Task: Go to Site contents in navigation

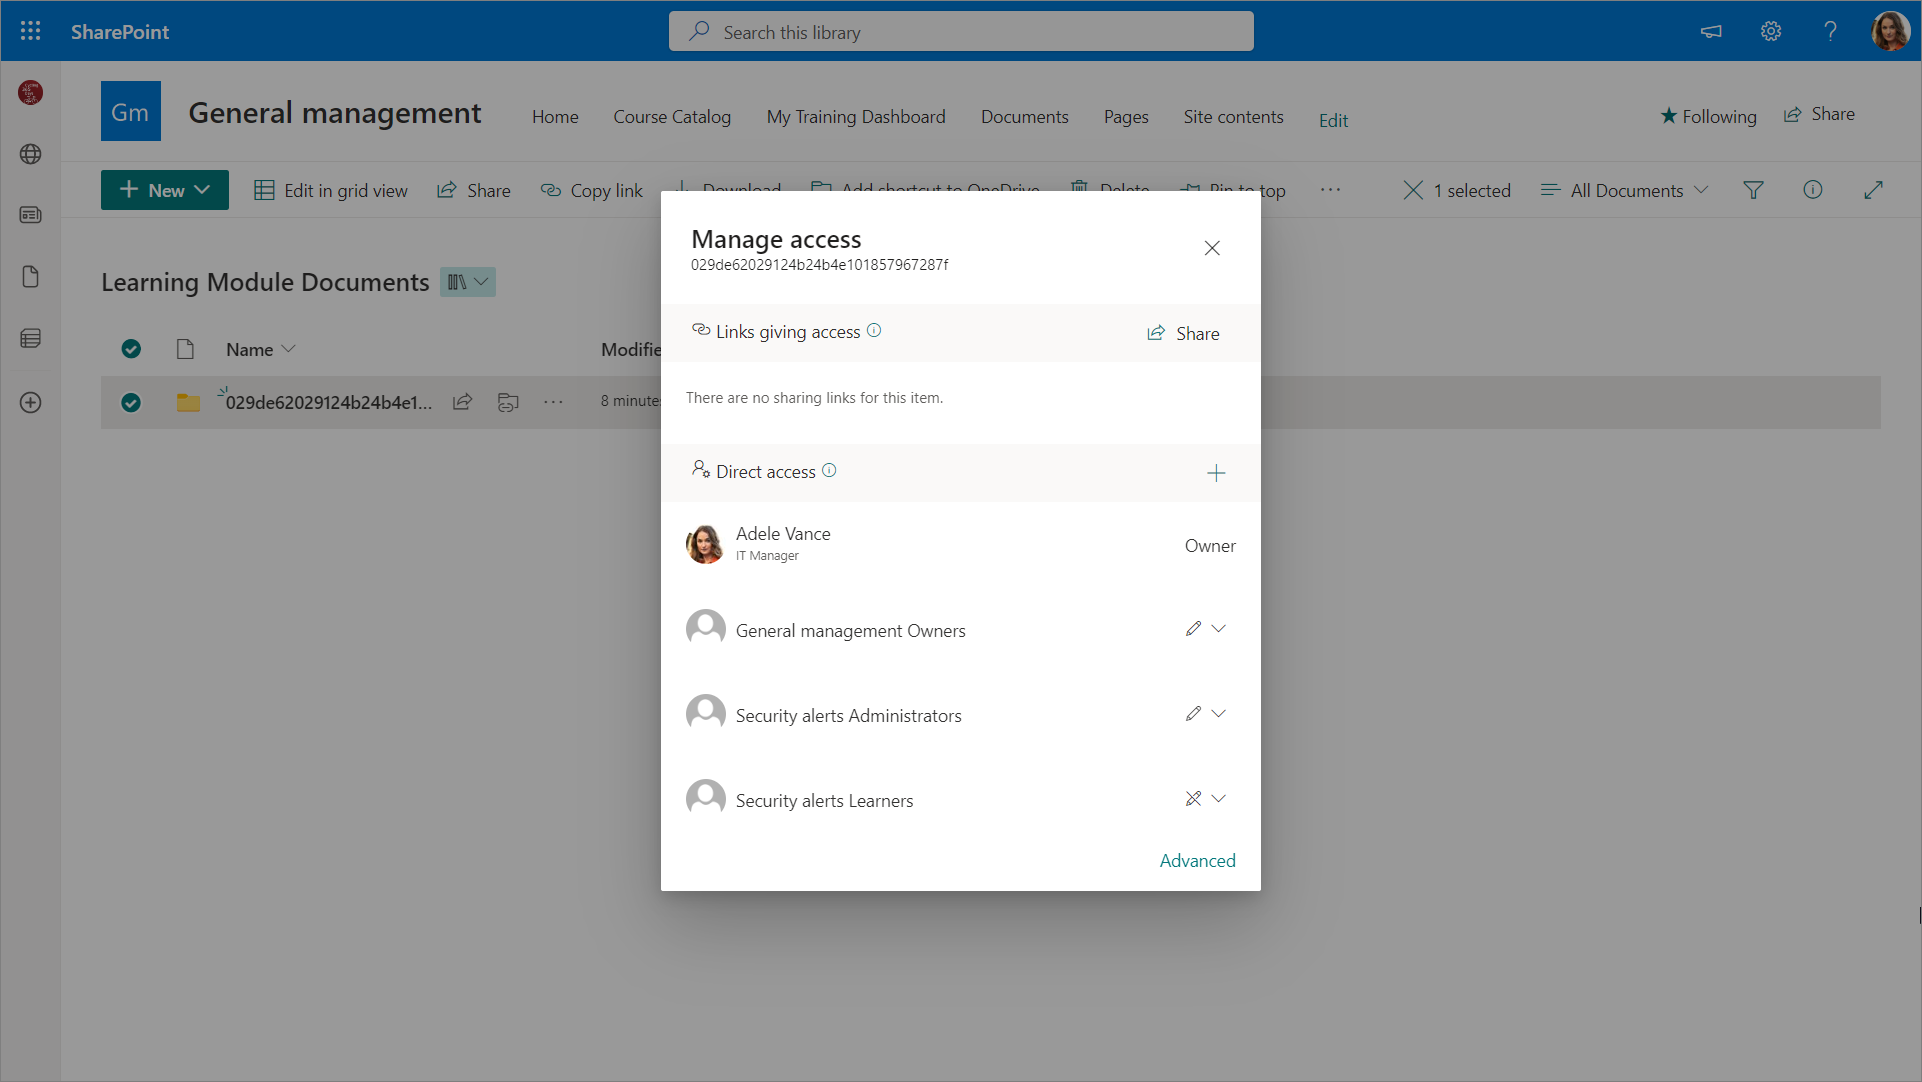Action: click(1233, 117)
